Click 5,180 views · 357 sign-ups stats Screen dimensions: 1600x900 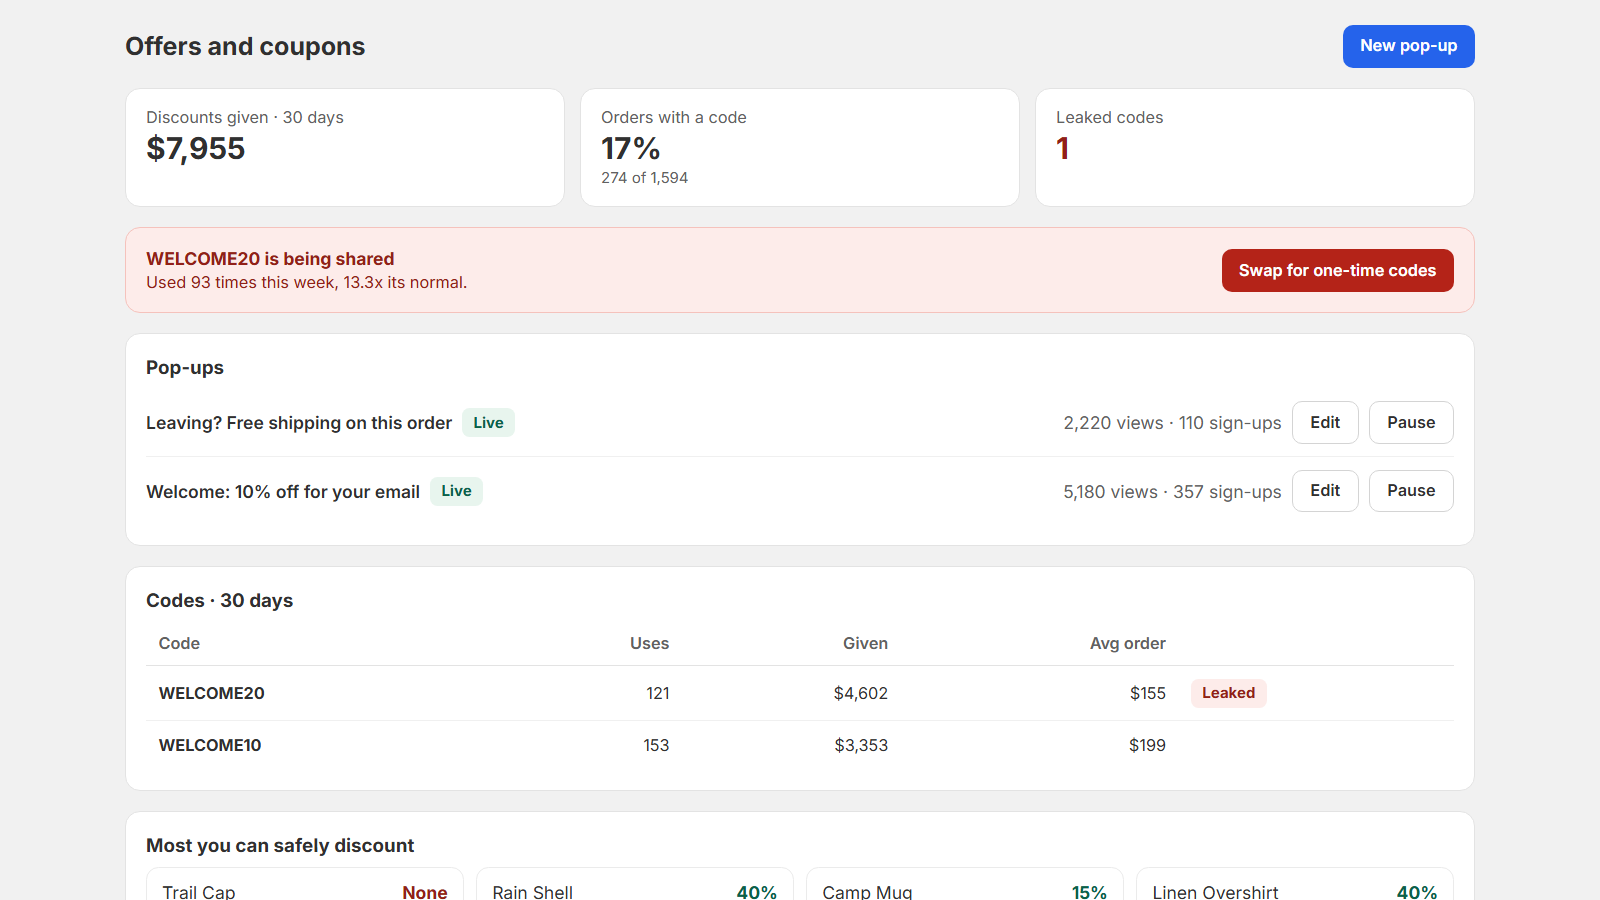click(1172, 492)
